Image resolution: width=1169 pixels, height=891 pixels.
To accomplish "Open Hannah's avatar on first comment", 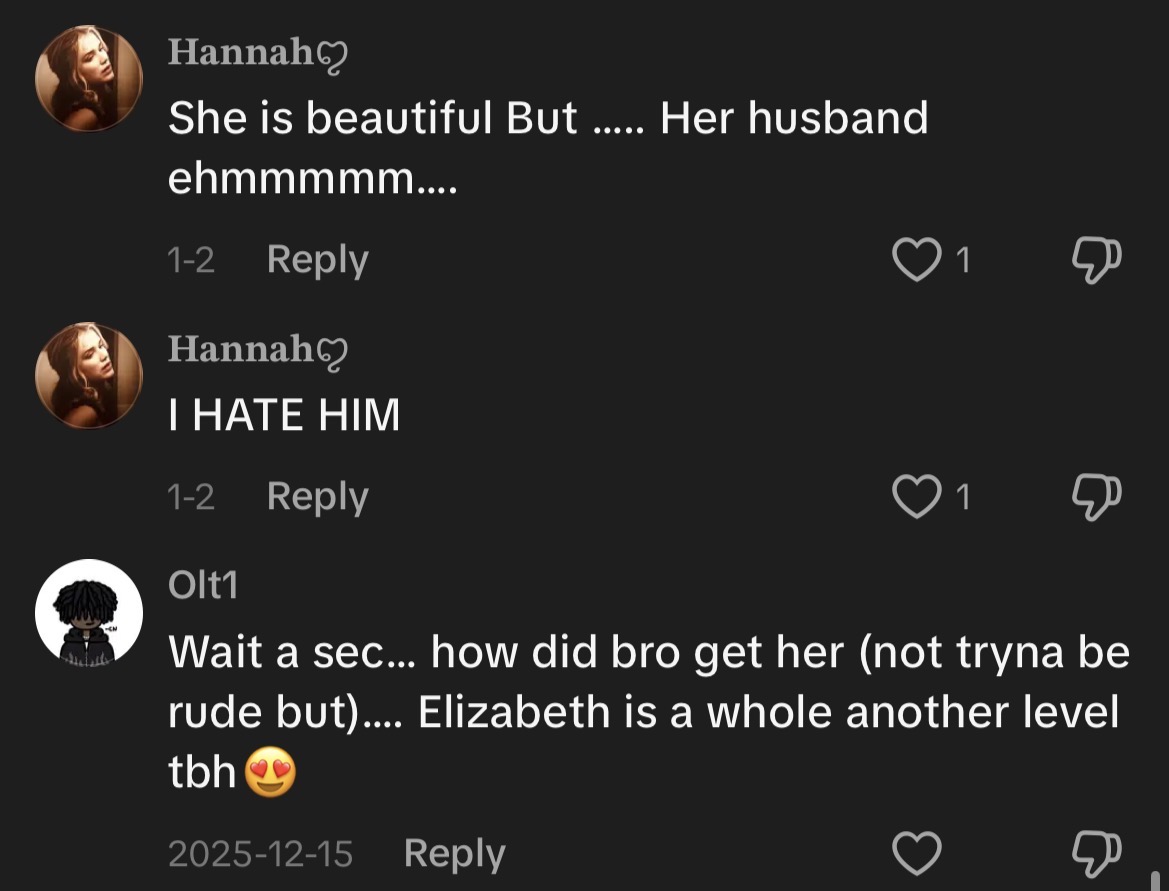I will [x=89, y=79].
